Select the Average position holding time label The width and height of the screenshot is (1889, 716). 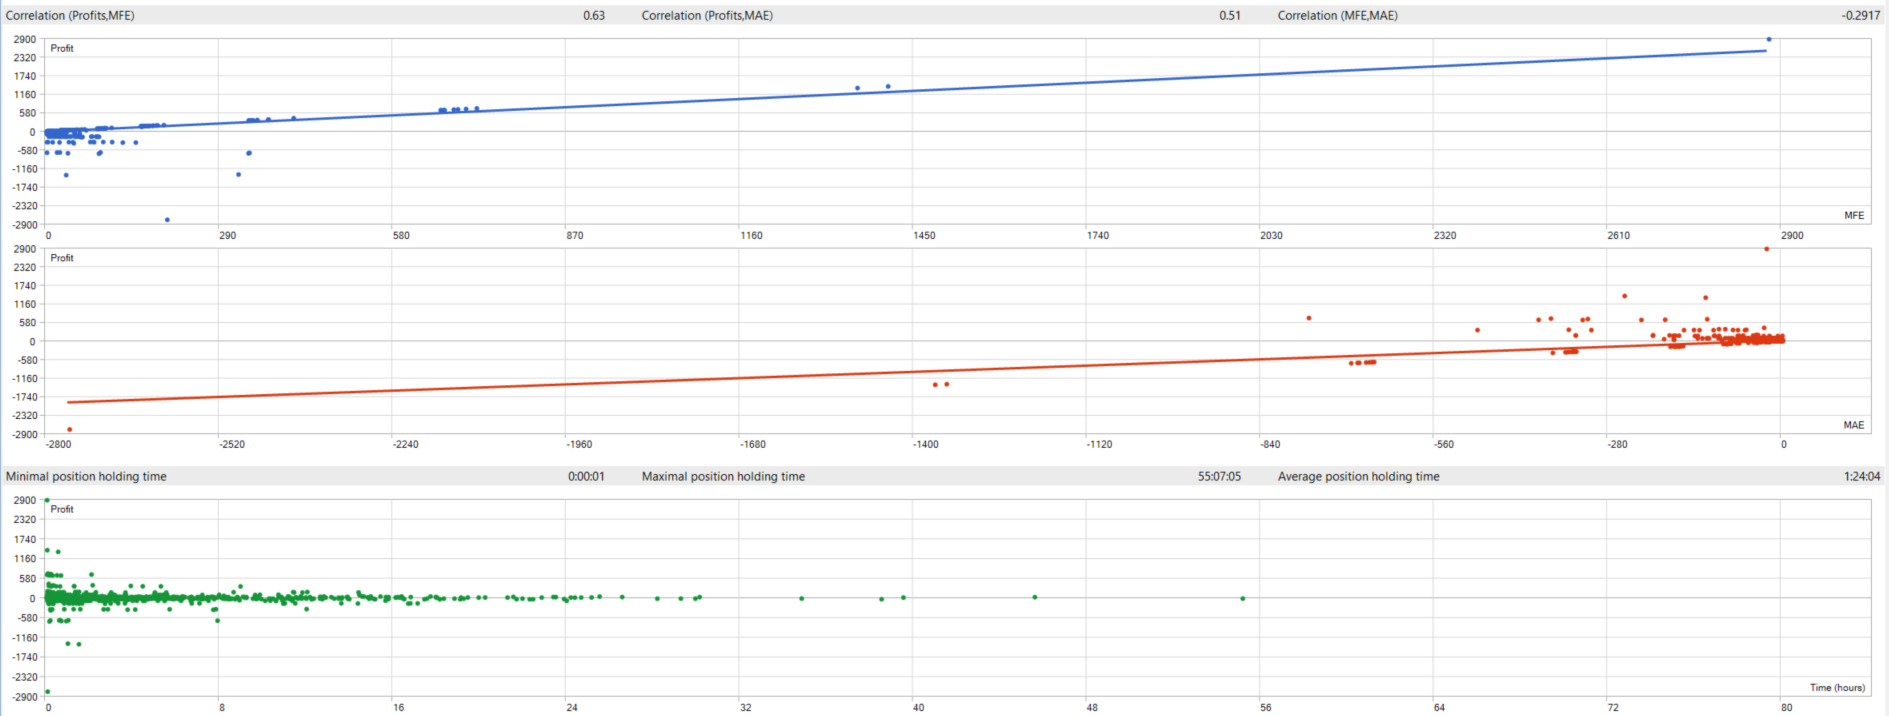pos(1359,476)
